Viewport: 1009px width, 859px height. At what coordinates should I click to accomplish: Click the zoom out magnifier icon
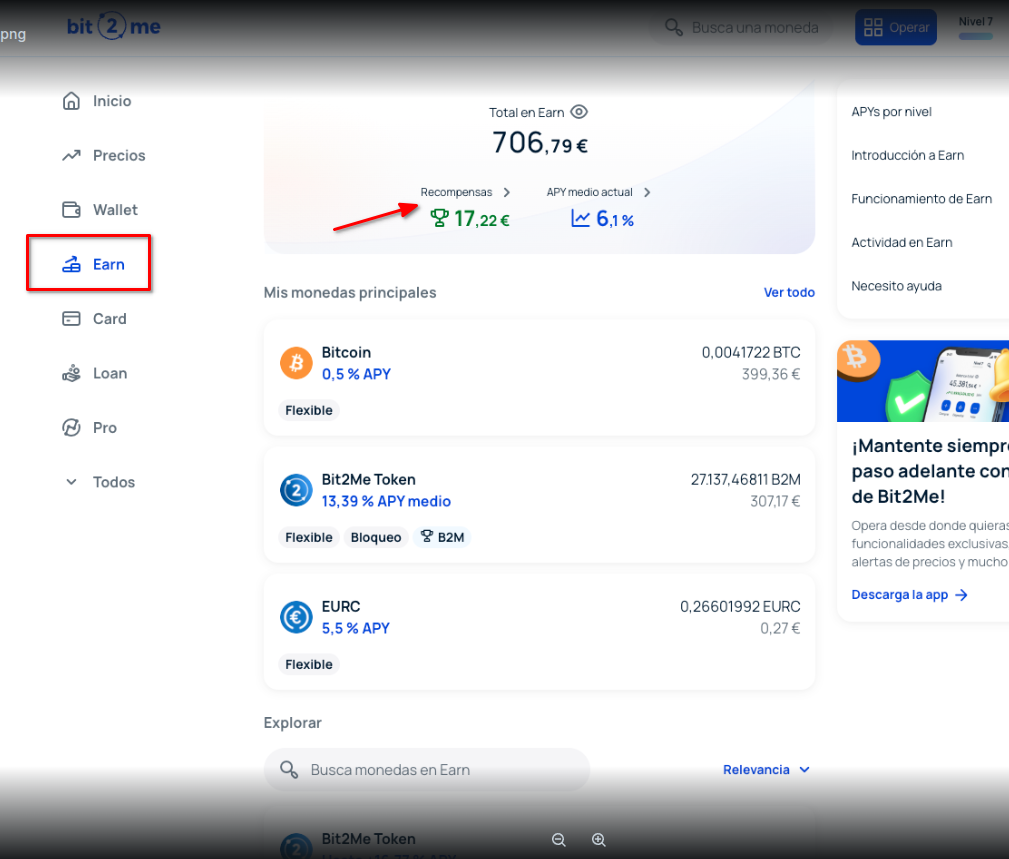(559, 840)
